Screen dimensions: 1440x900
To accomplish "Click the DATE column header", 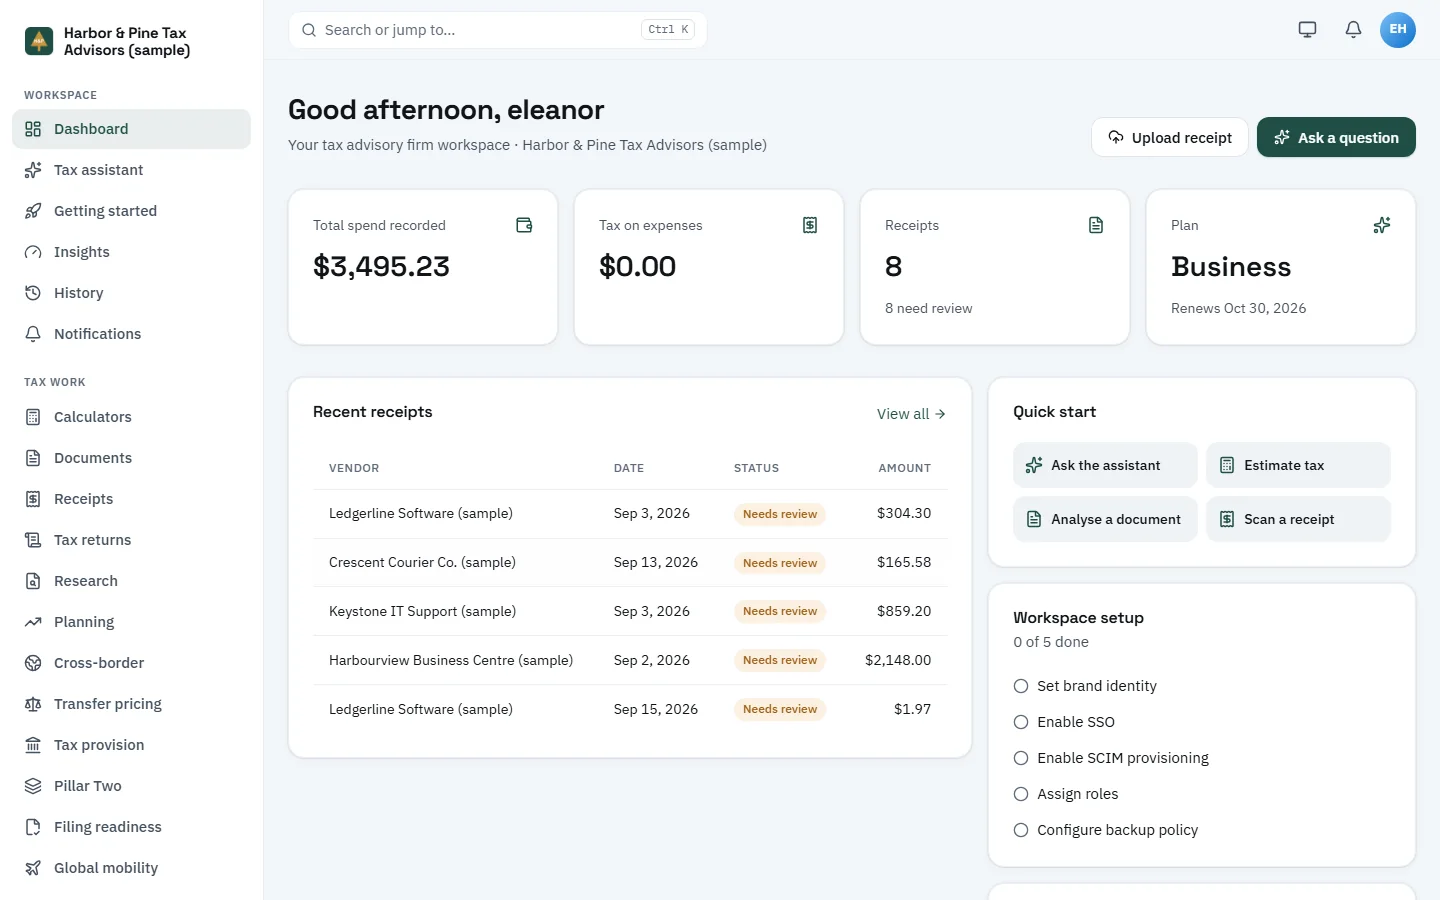I will [629, 468].
